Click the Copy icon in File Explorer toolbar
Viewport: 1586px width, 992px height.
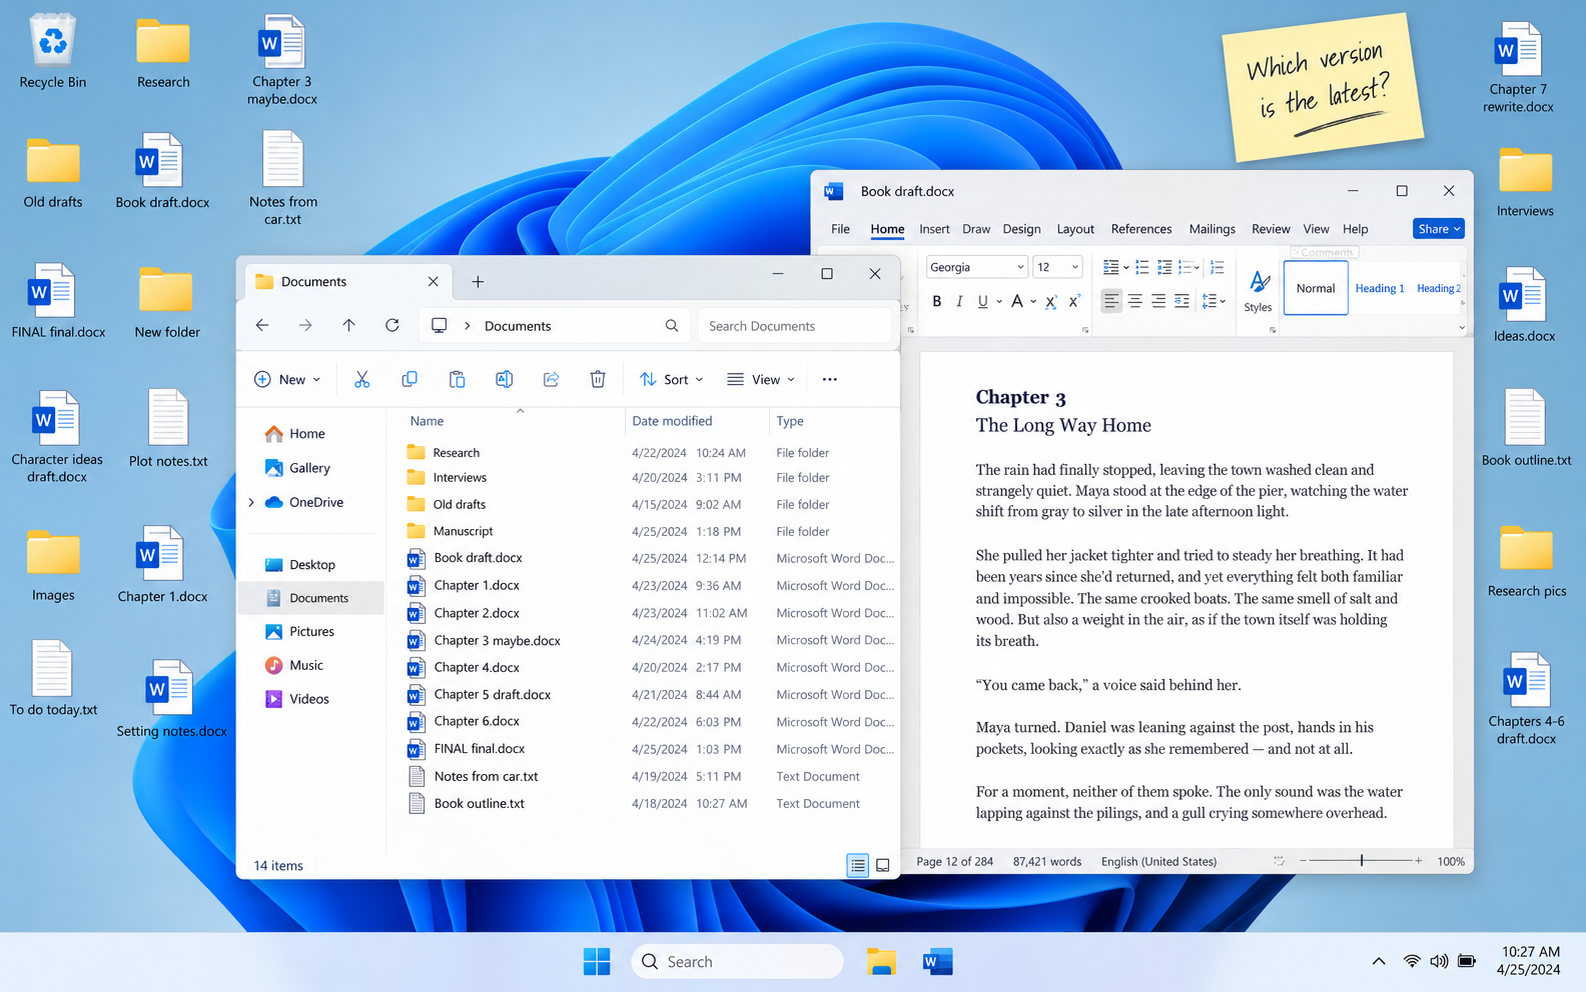(409, 379)
